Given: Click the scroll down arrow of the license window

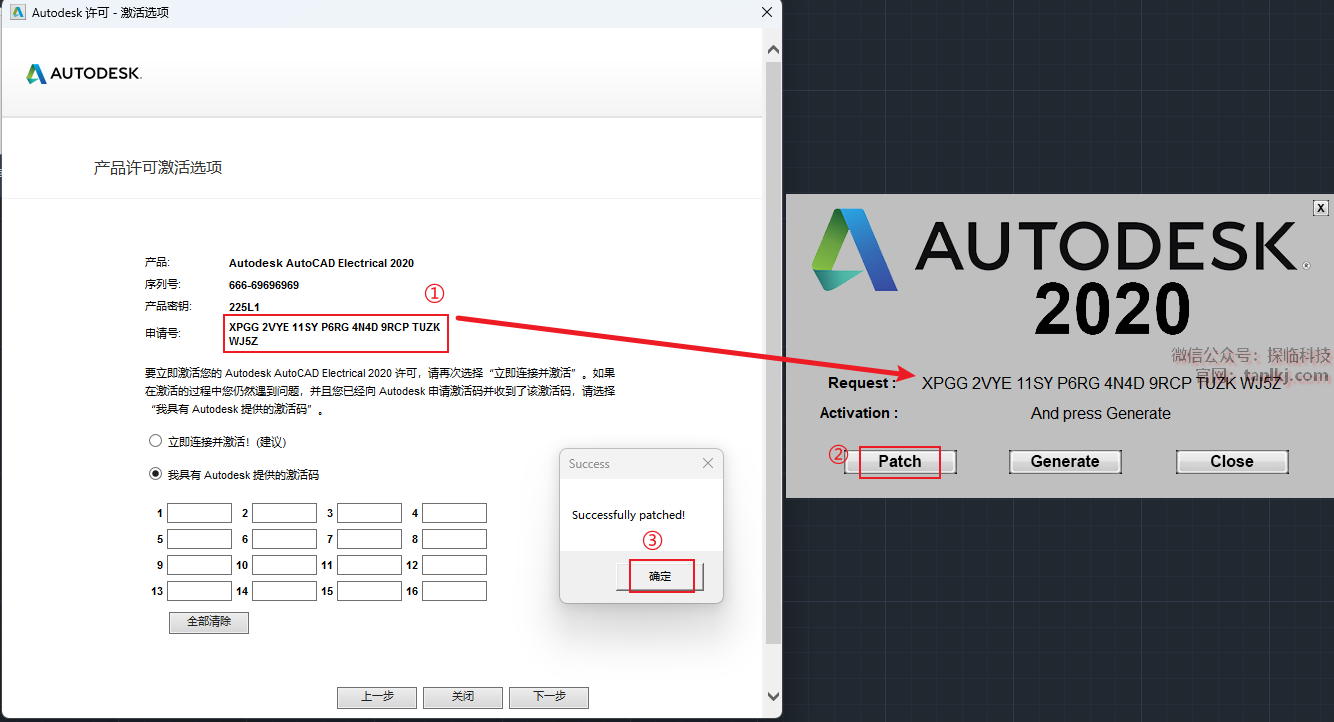Looking at the screenshot, I should point(772,696).
